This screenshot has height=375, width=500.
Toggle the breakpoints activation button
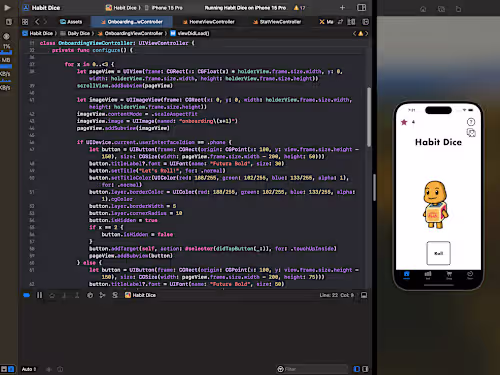click(x=27, y=295)
